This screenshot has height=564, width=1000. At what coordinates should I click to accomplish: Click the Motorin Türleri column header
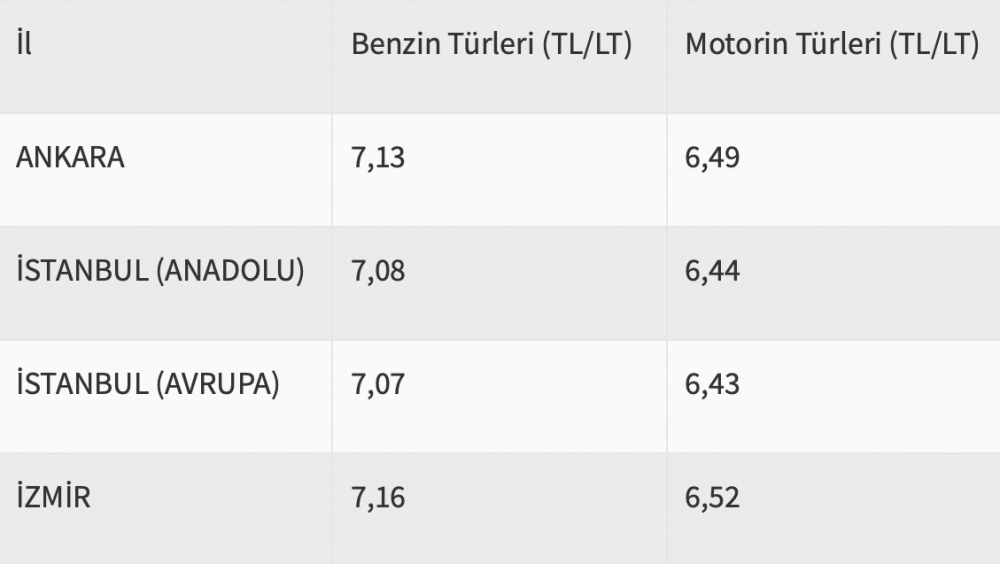(831, 47)
